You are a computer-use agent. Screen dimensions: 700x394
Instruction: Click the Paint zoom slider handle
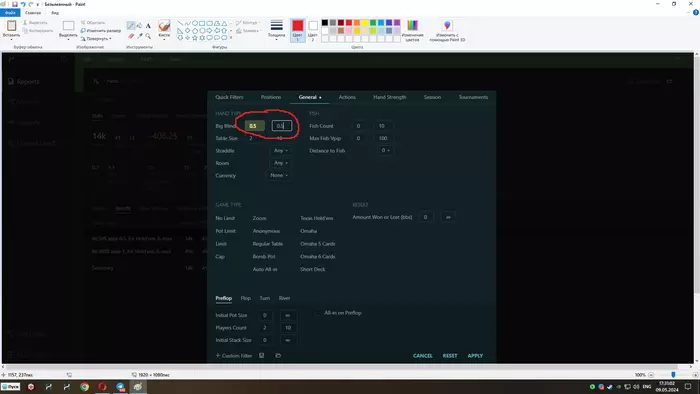[x=673, y=375]
